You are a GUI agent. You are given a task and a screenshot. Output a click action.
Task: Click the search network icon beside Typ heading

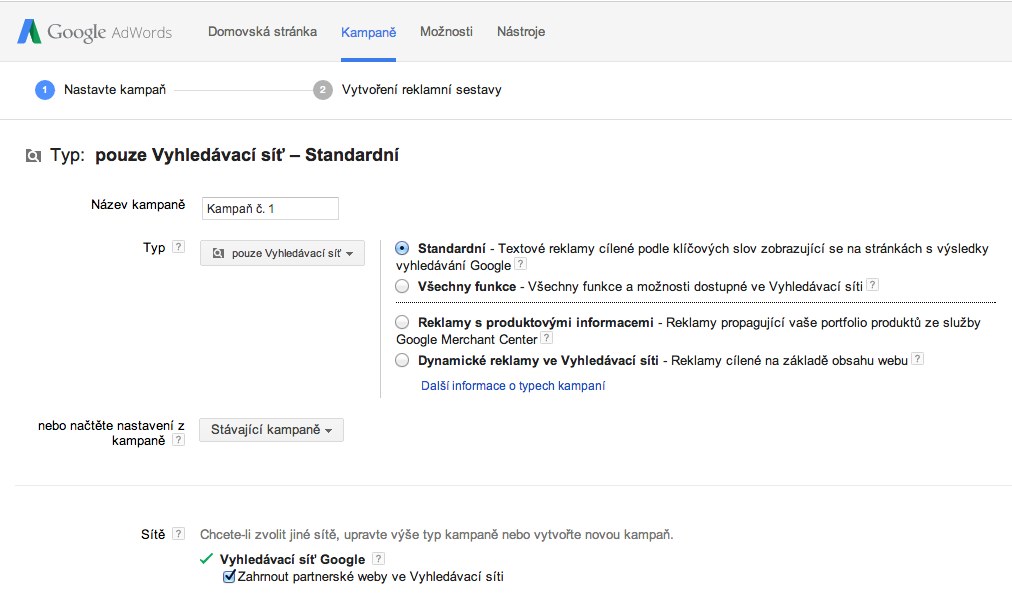click(x=33, y=155)
